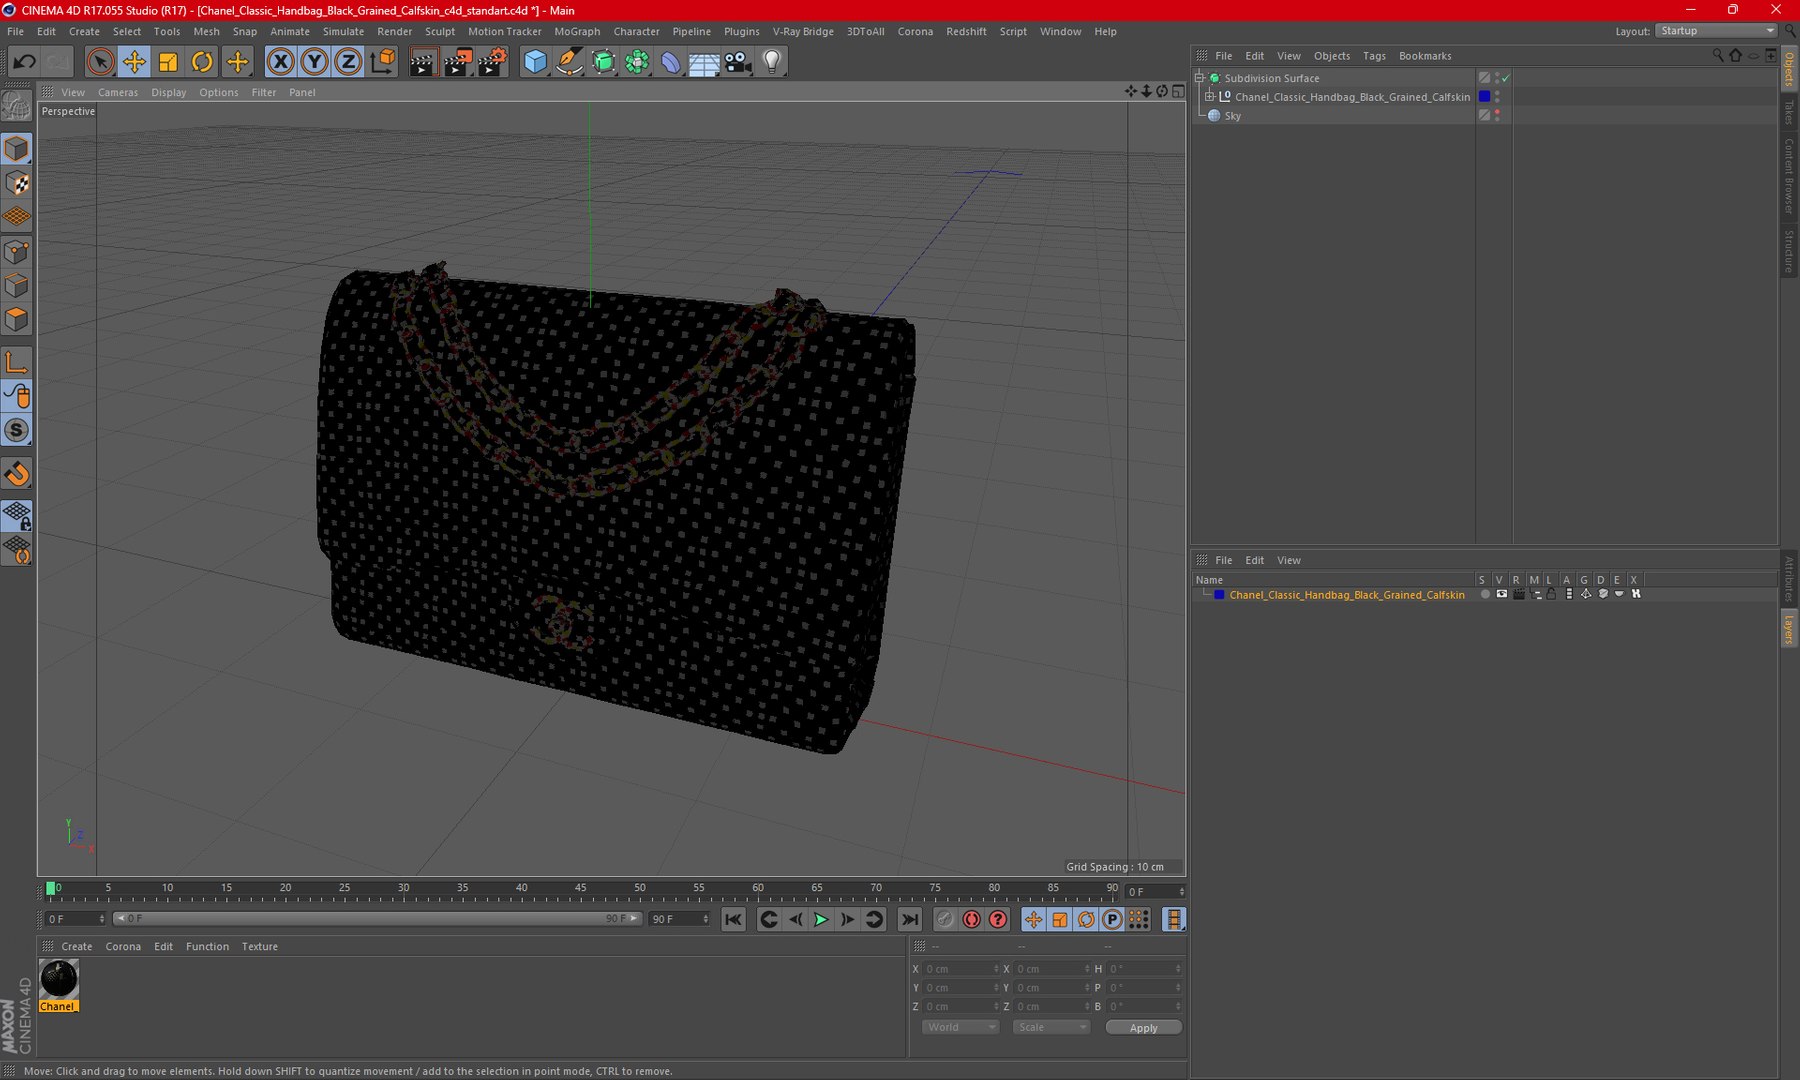The height and width of the screenshot is (1080, 1800).
Task: Click the Undo arrow in the toolbar
Action: 24,62
